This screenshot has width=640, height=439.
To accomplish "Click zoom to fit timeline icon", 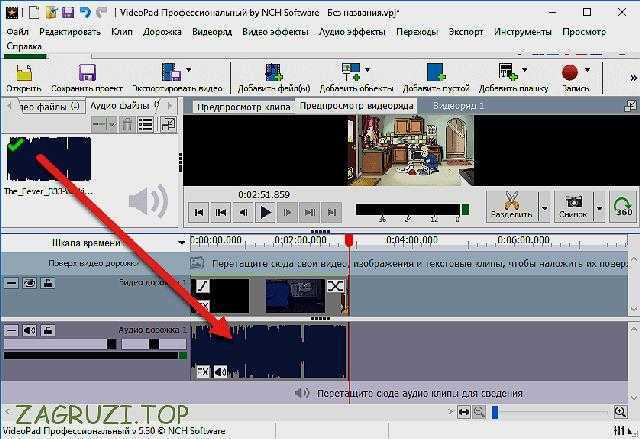I will pyautogui.click(x=464, y=412).
